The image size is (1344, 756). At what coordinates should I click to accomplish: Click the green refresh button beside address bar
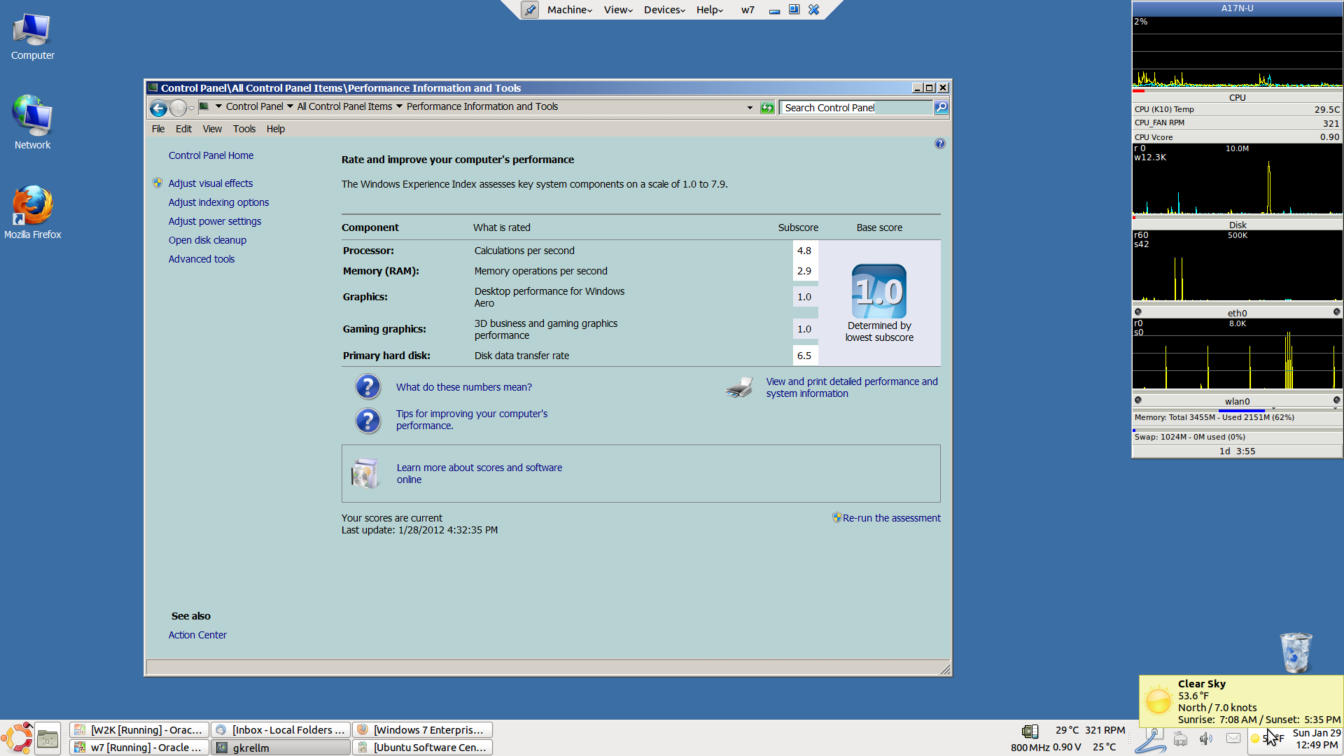pos(767,107)
